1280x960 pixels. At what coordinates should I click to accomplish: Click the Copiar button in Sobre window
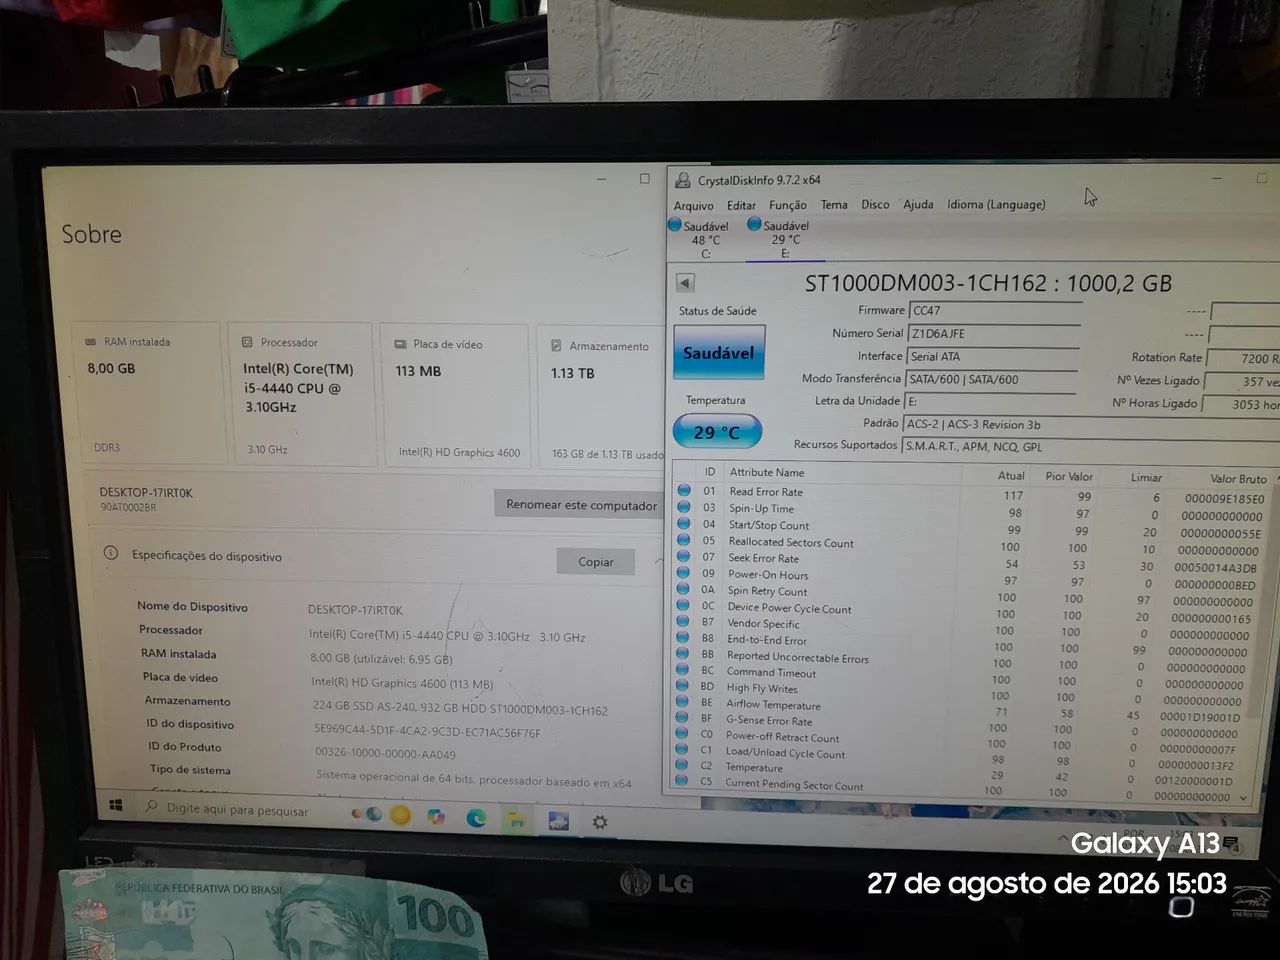point(595,562)
